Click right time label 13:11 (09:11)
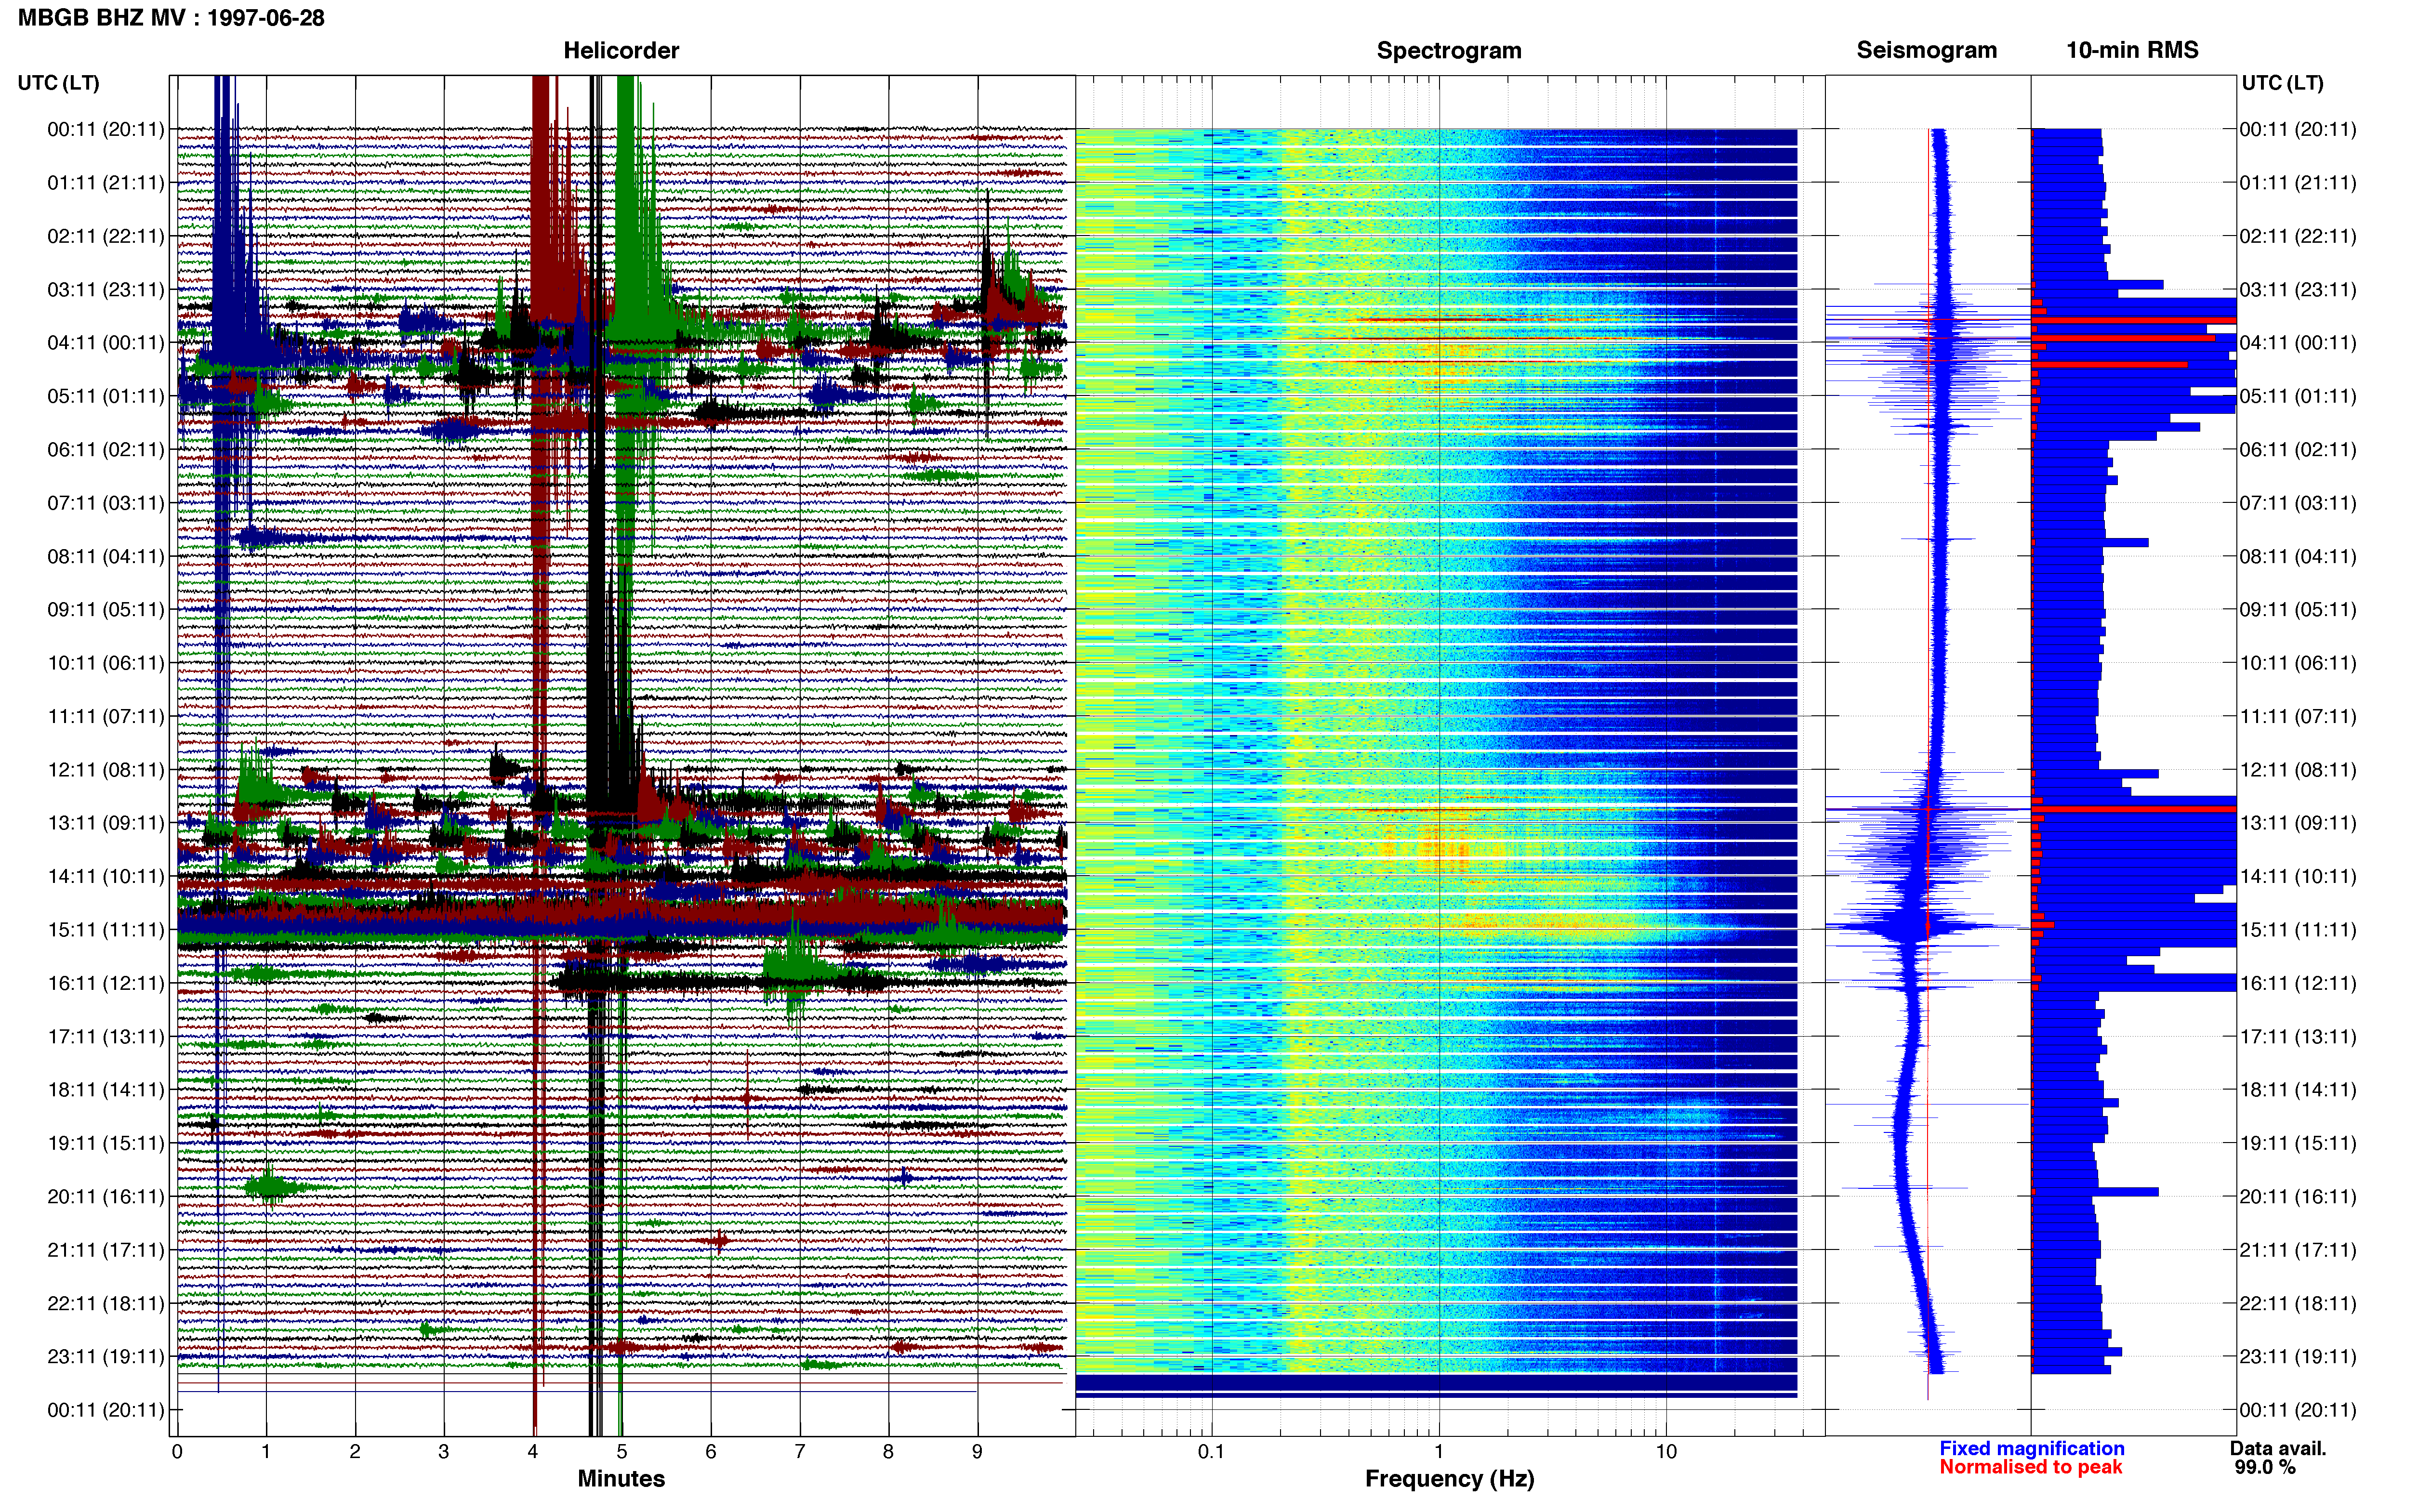The height and width of the screenshot is (1512, 2418). [2298, 823]
